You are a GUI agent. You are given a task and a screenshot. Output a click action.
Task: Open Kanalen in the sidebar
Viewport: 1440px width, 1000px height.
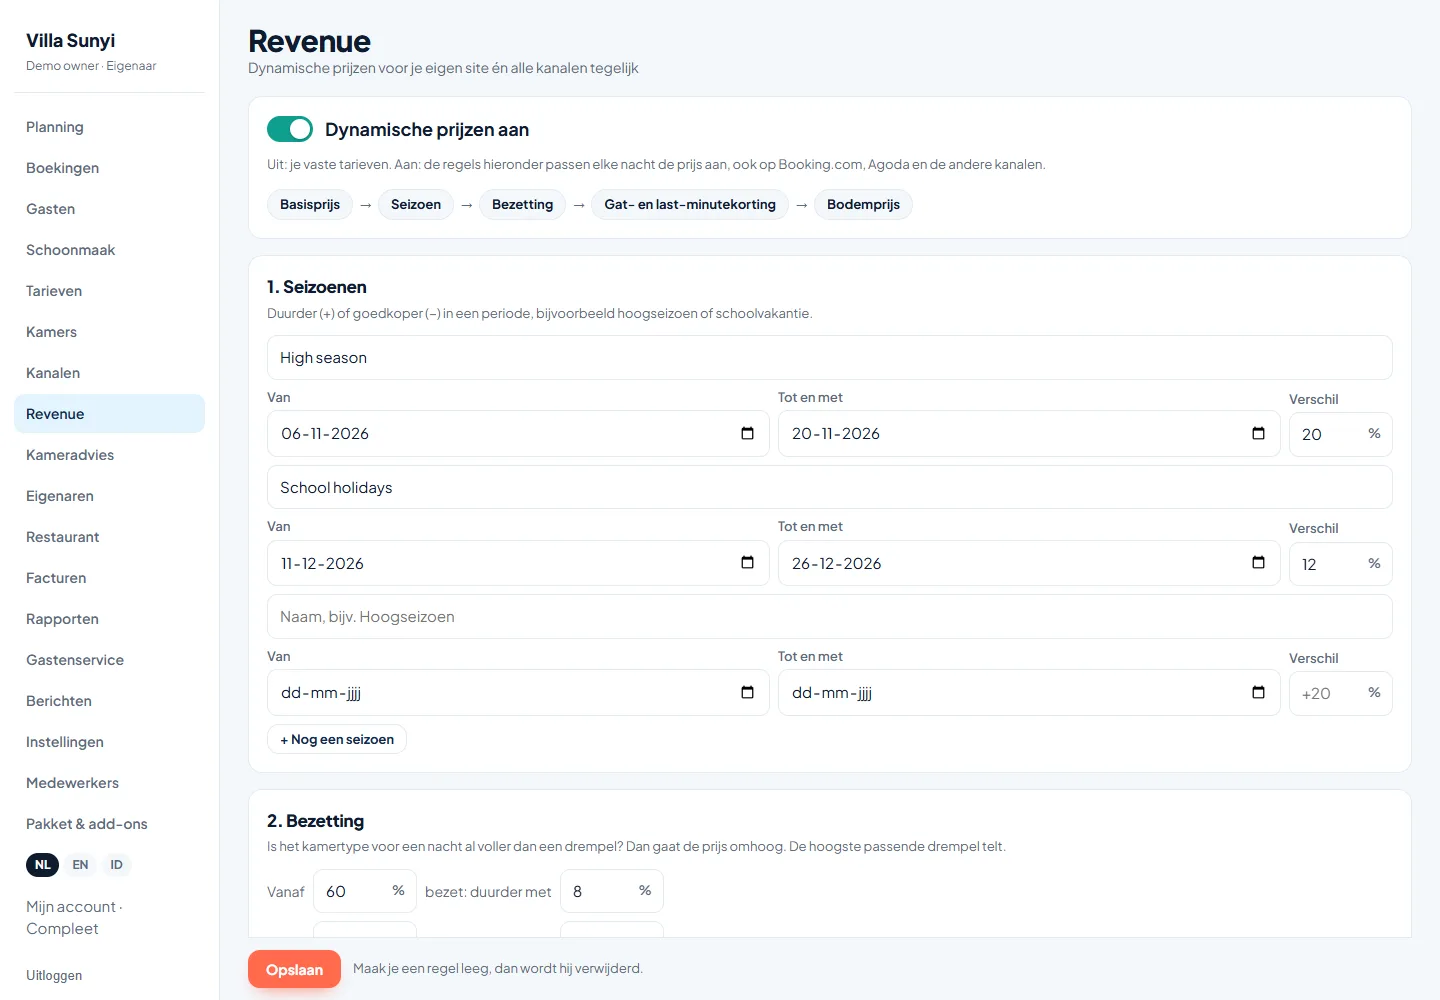click(109, 373)
